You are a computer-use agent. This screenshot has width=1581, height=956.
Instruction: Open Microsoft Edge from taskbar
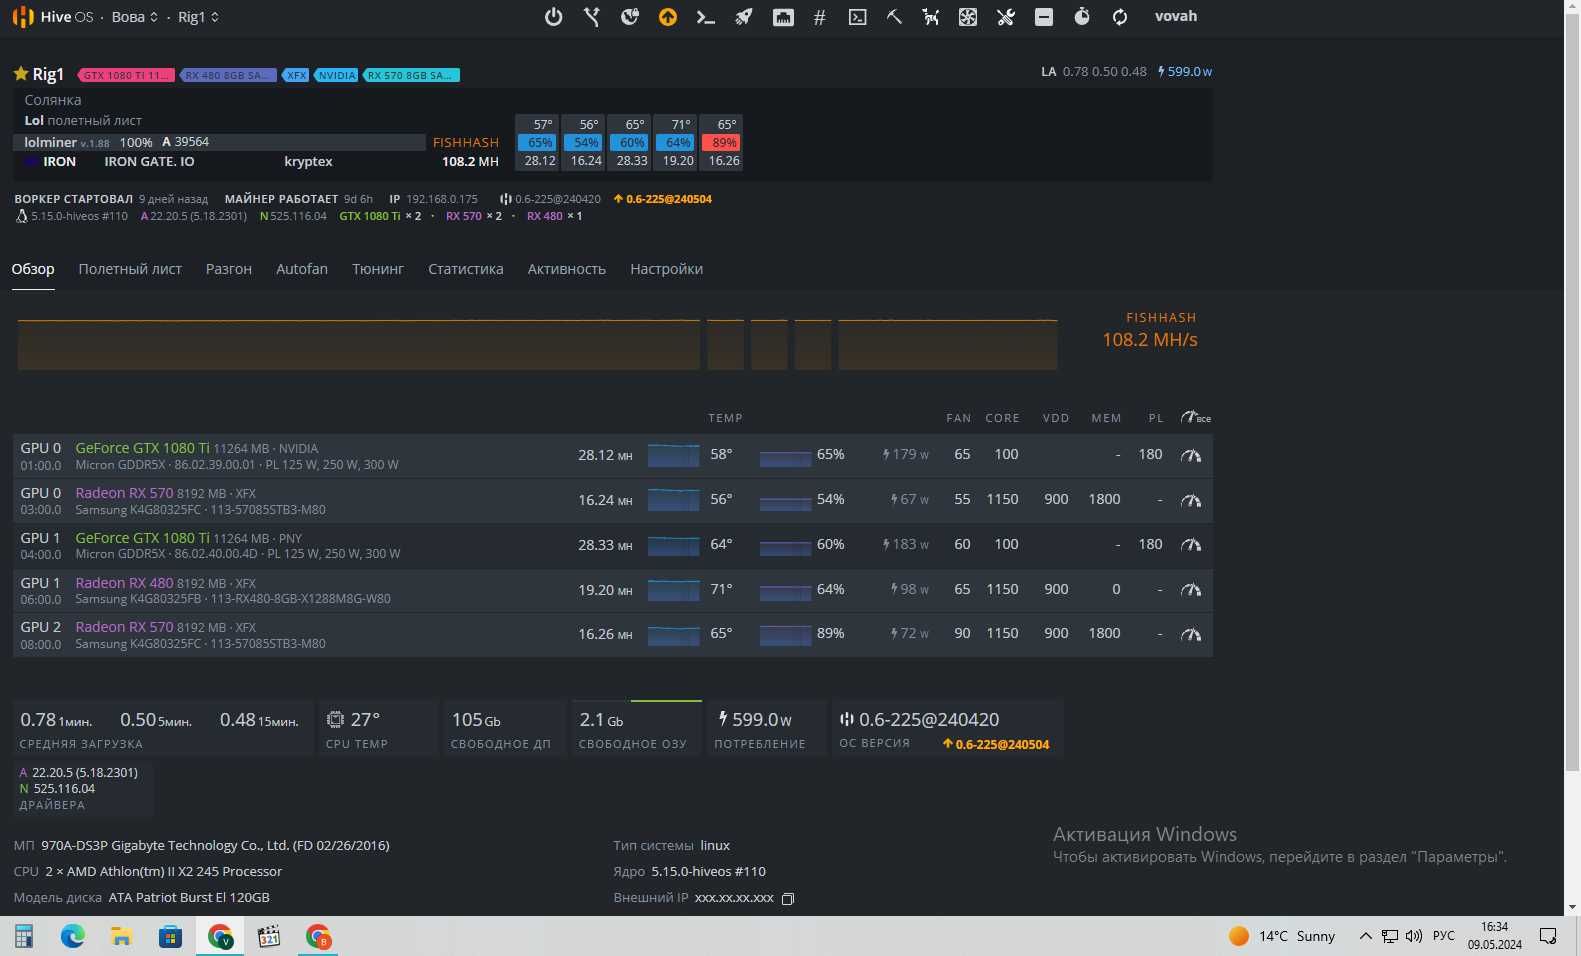[73, 936]
